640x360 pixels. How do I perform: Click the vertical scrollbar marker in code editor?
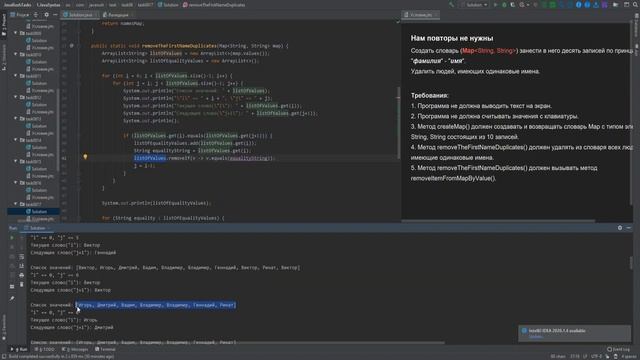(398, 122)
